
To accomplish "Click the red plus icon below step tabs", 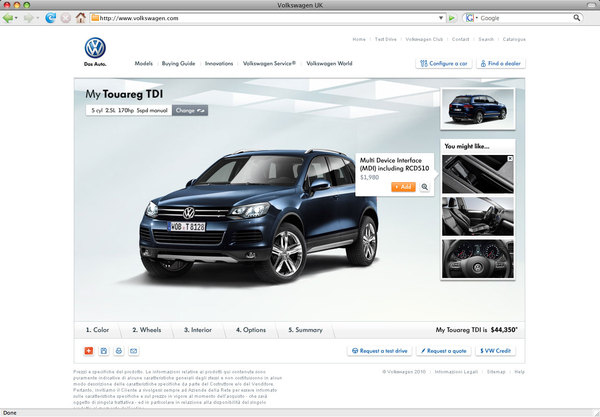I will click(89, 351).
